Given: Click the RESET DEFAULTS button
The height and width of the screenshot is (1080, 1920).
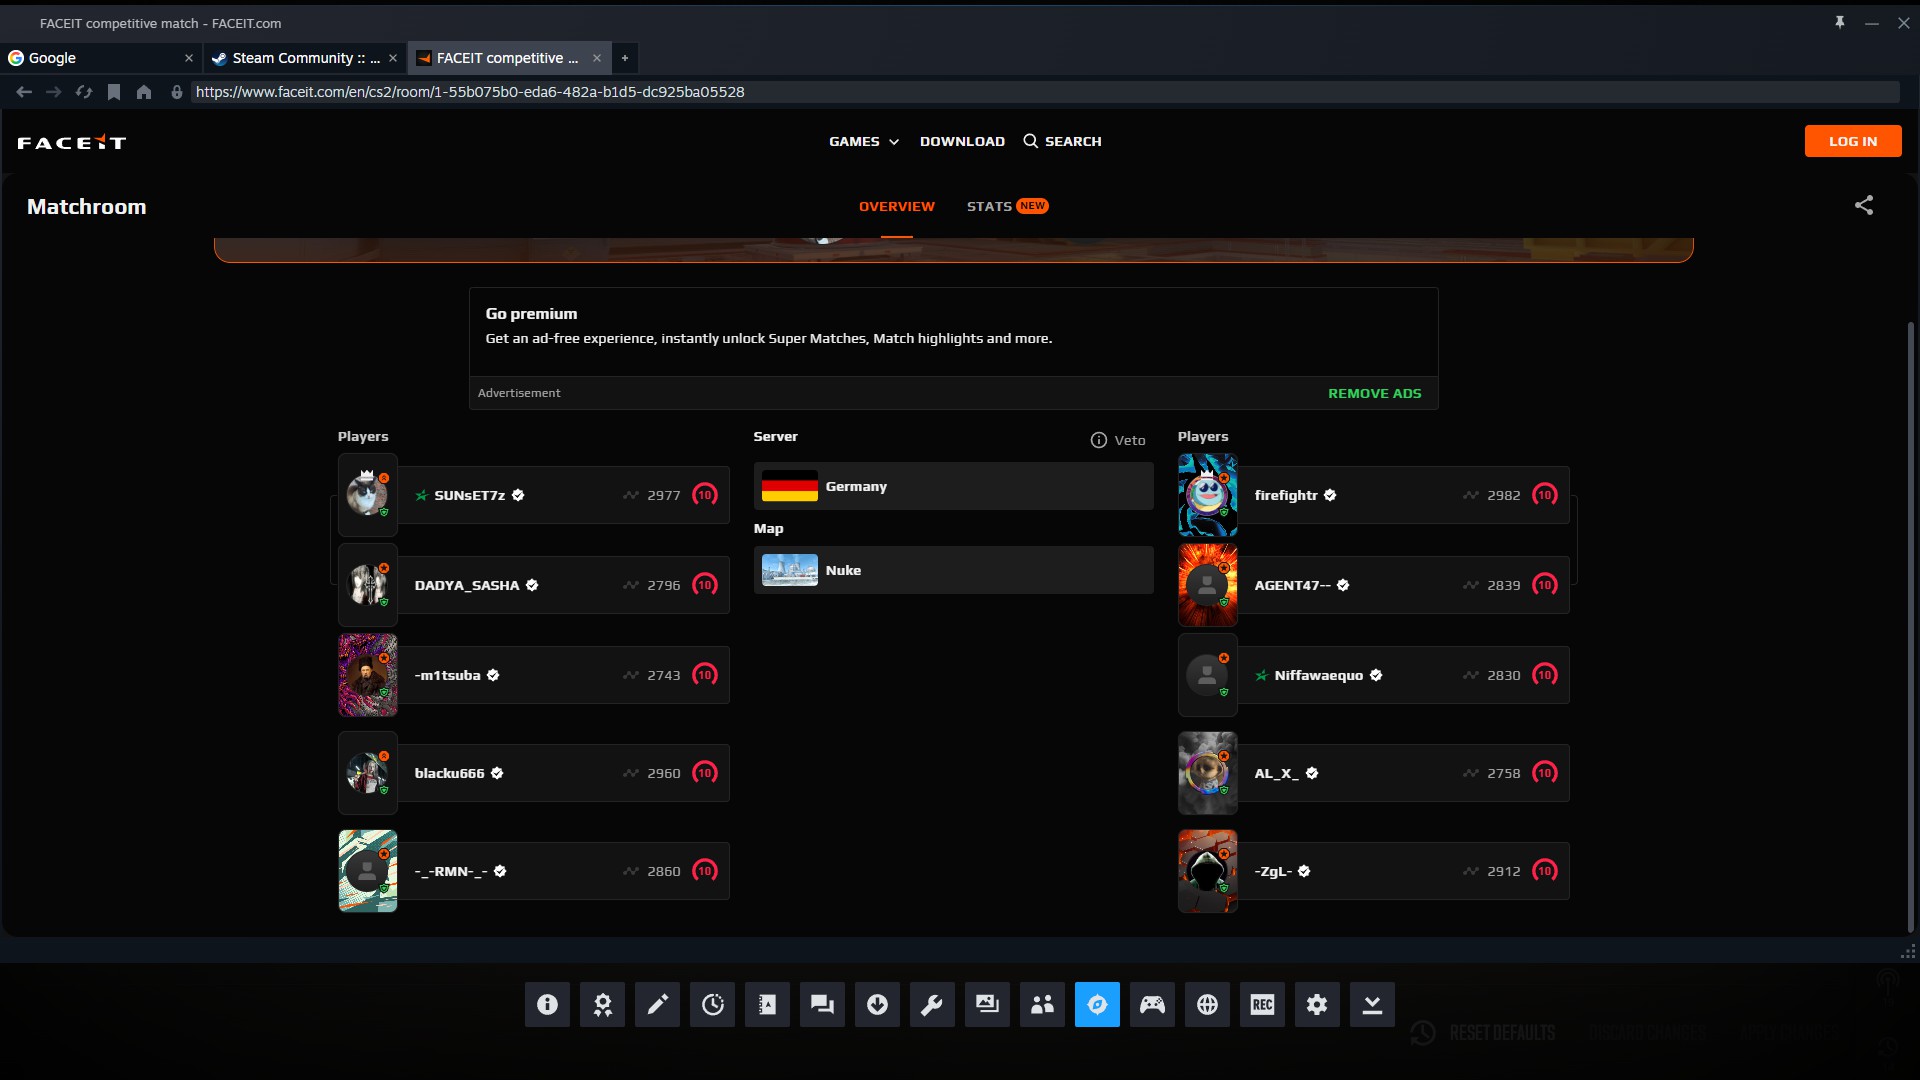Looking at the screenshot, I should (1483, 1033).
